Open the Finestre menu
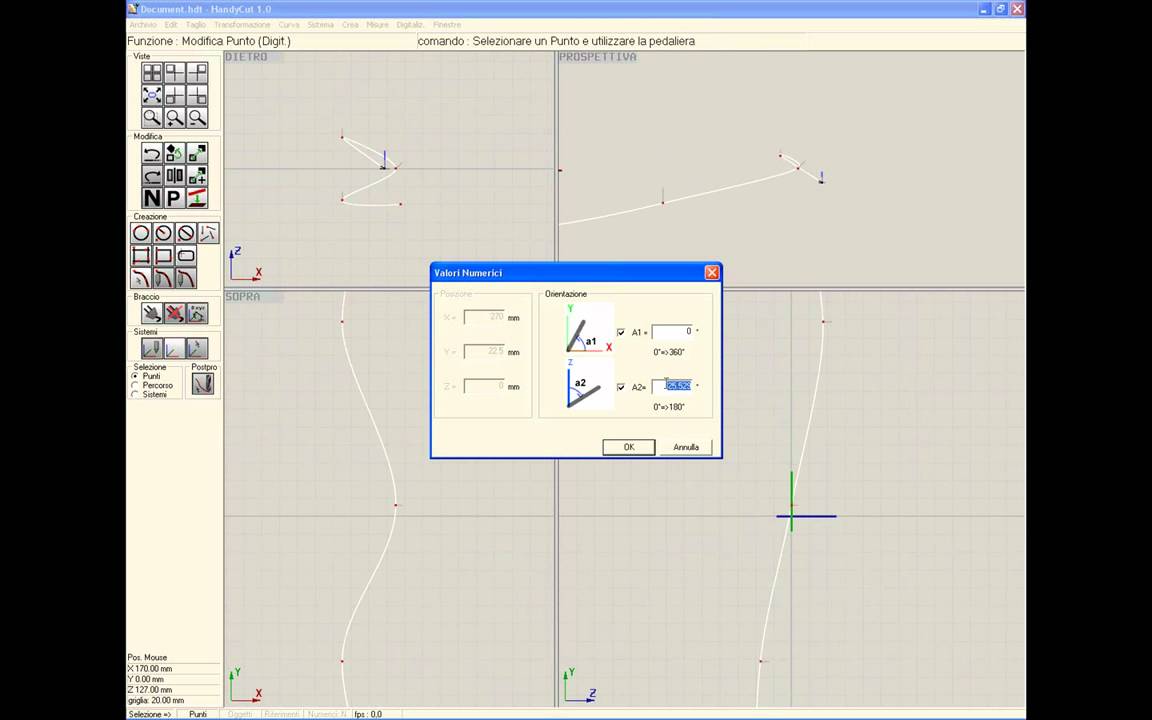The width and height of the screenshot is (1152, 720). (x=447, y=25)
